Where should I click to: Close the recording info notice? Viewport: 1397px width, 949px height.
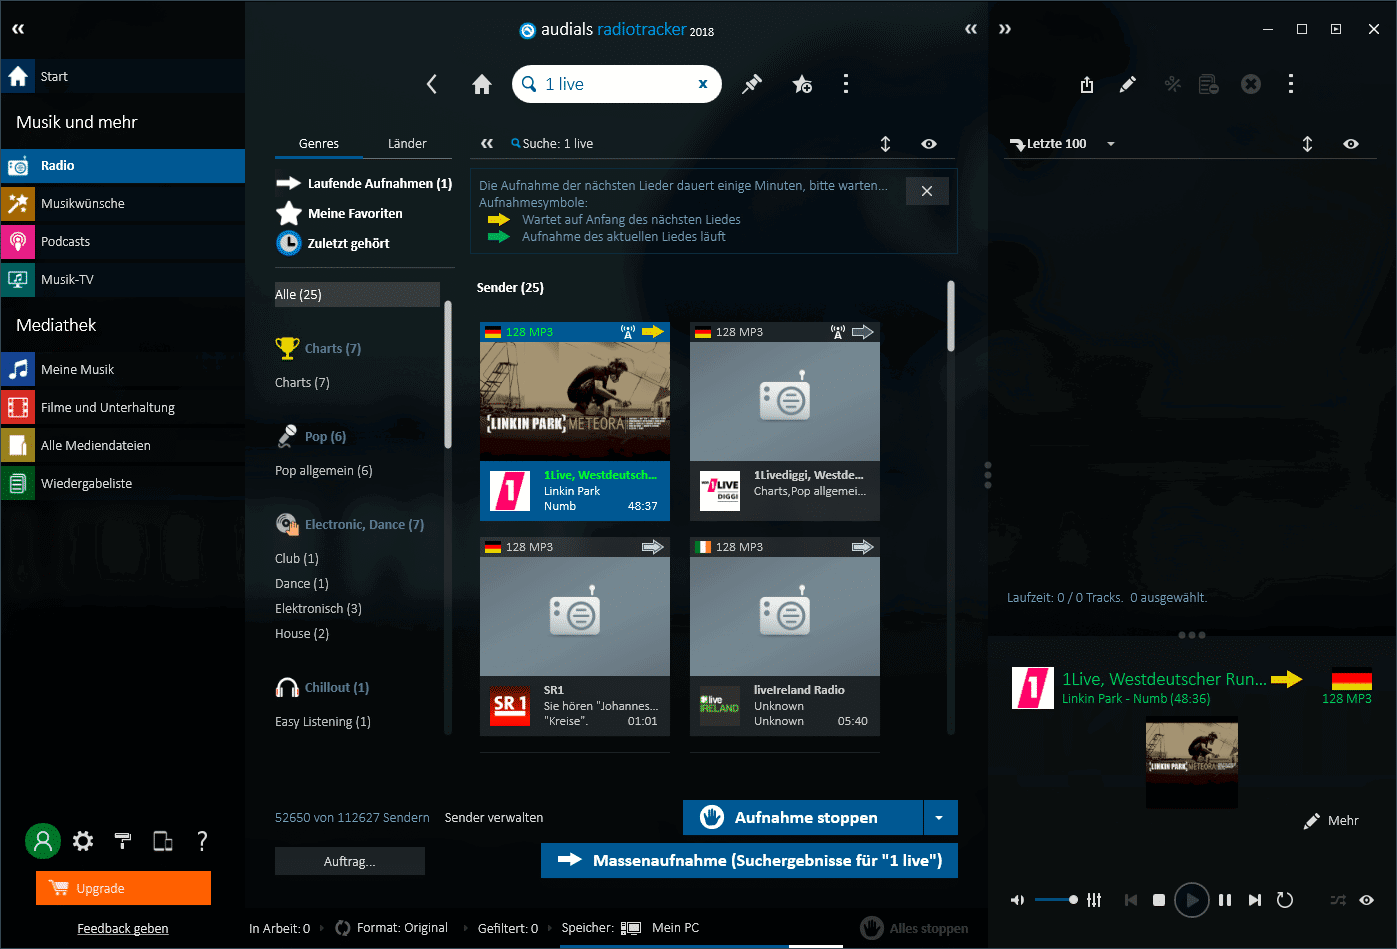[x=927, y=191]
